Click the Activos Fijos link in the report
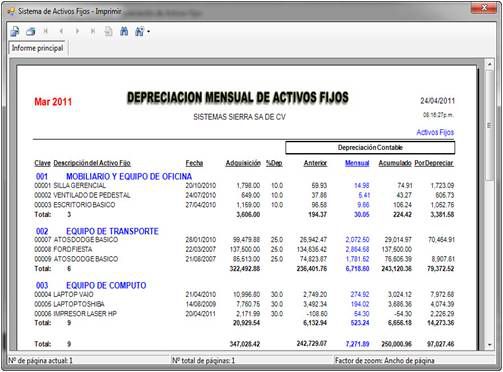The image size is (503, 372). (x=435, y=132)
